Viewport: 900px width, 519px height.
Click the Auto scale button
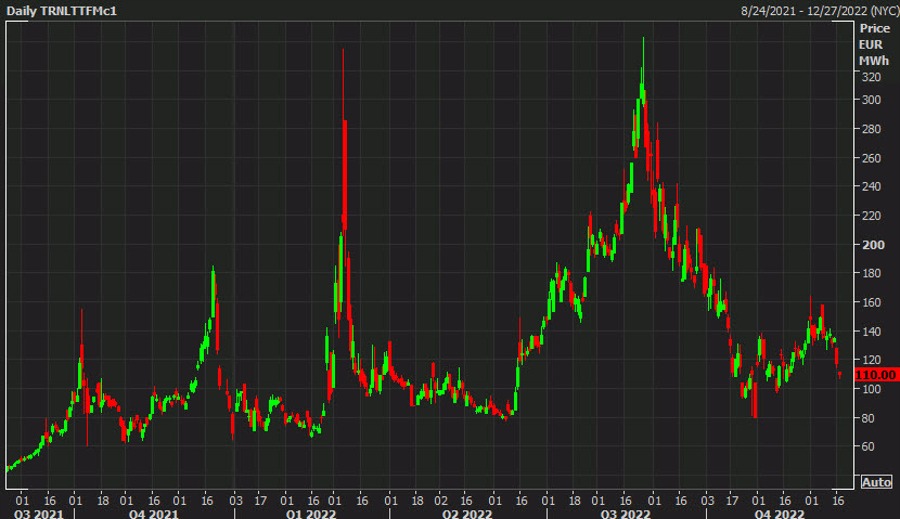(x=876, y=481)
